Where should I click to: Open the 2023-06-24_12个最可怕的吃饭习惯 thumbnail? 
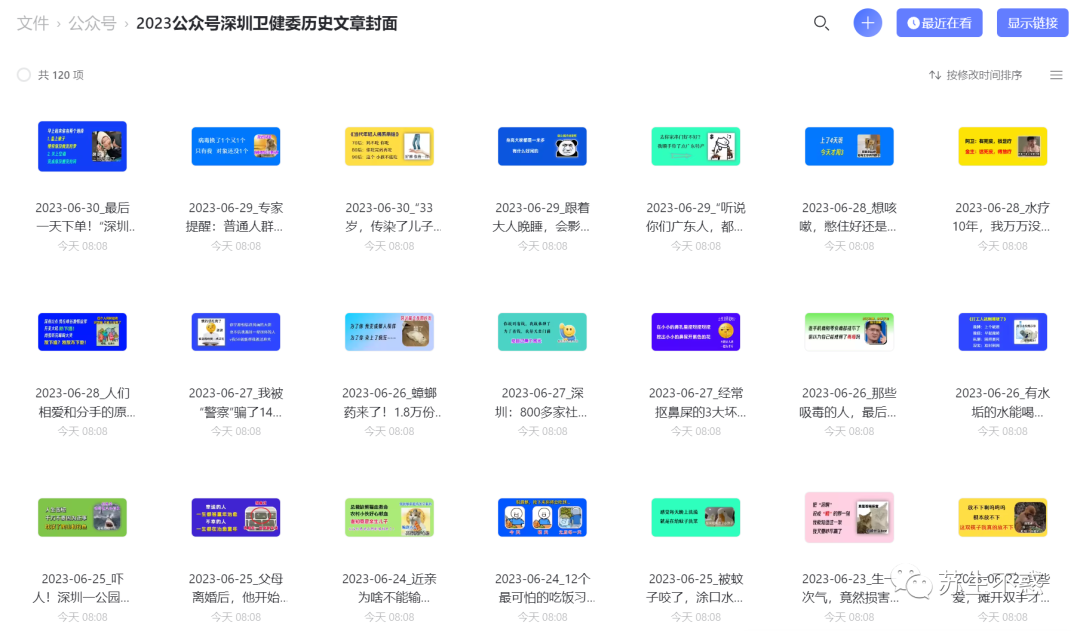[542, 517]
